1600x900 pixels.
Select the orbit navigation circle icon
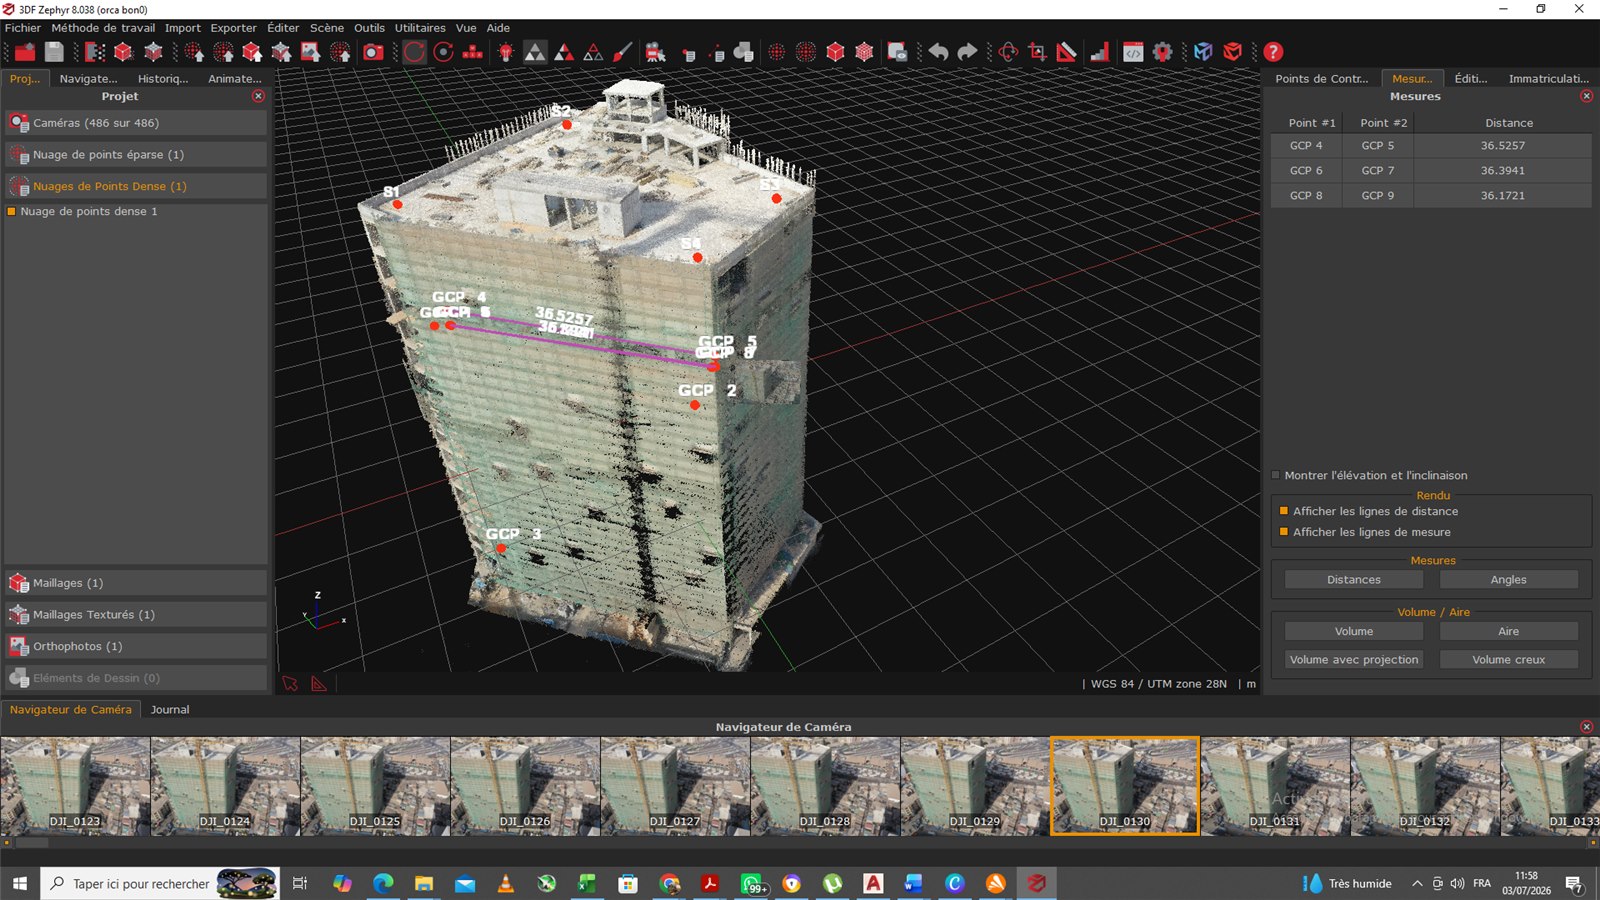[414, 52]
